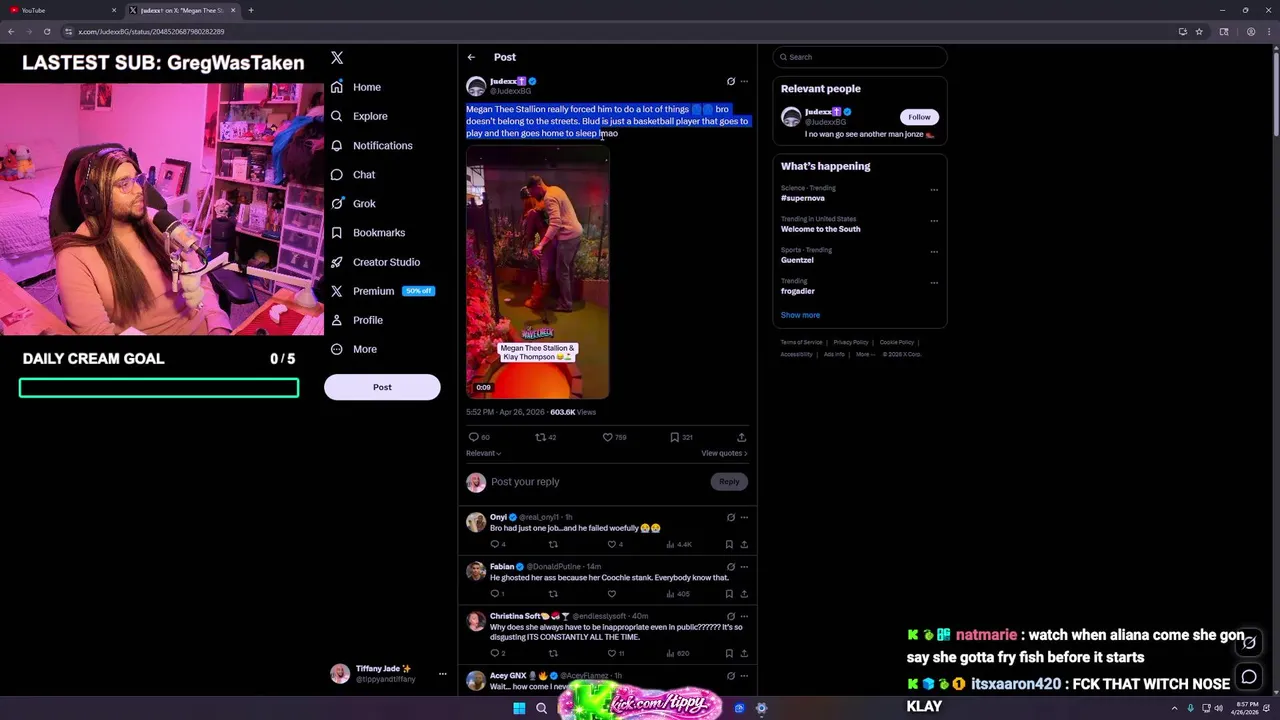Like Fabian's reply
The image size is (1280, 720).
point(611,594)
